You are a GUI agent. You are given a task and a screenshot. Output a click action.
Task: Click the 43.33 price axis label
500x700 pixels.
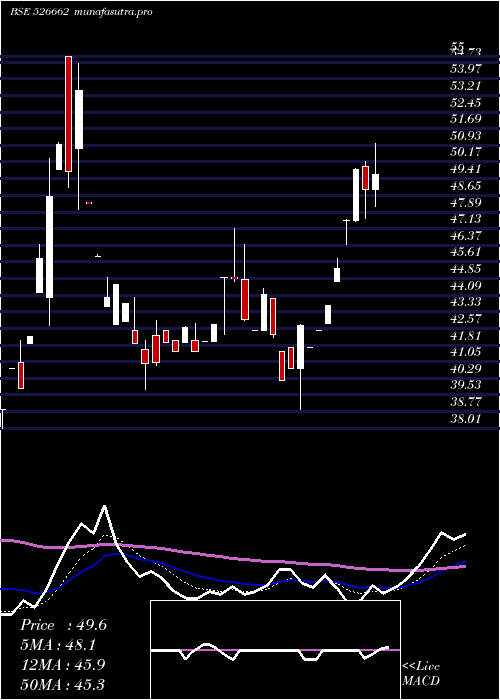(466, 302)
